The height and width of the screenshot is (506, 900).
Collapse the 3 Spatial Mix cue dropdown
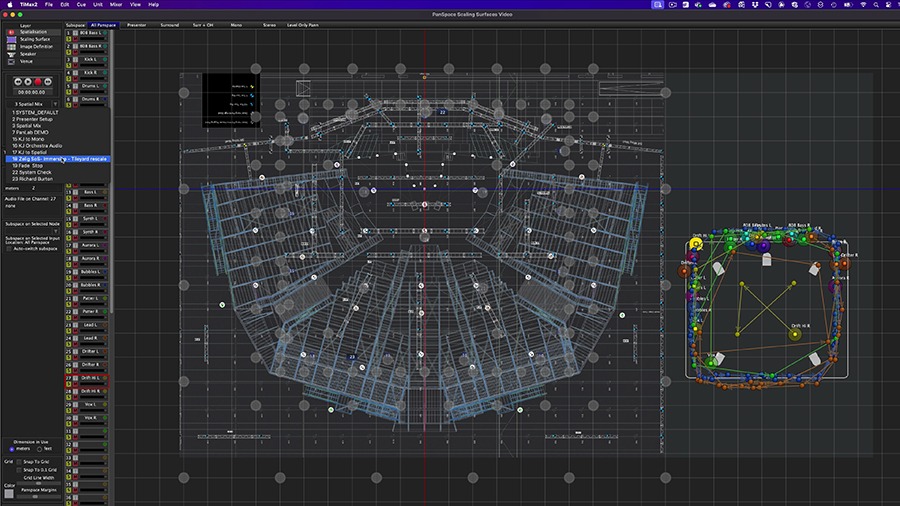point(55,103)
